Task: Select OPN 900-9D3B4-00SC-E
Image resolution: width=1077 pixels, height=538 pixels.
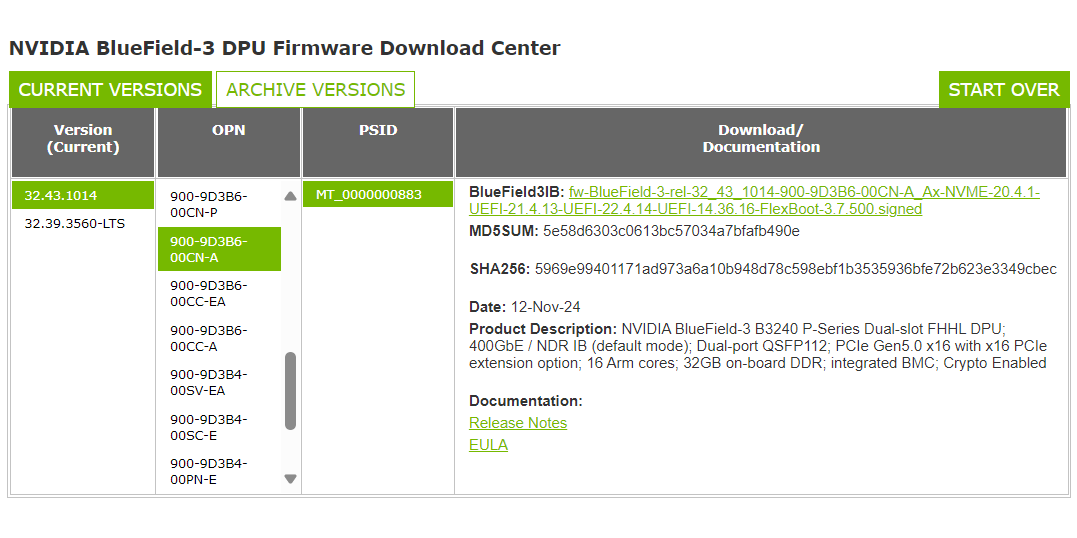Action: click(220, 427)
